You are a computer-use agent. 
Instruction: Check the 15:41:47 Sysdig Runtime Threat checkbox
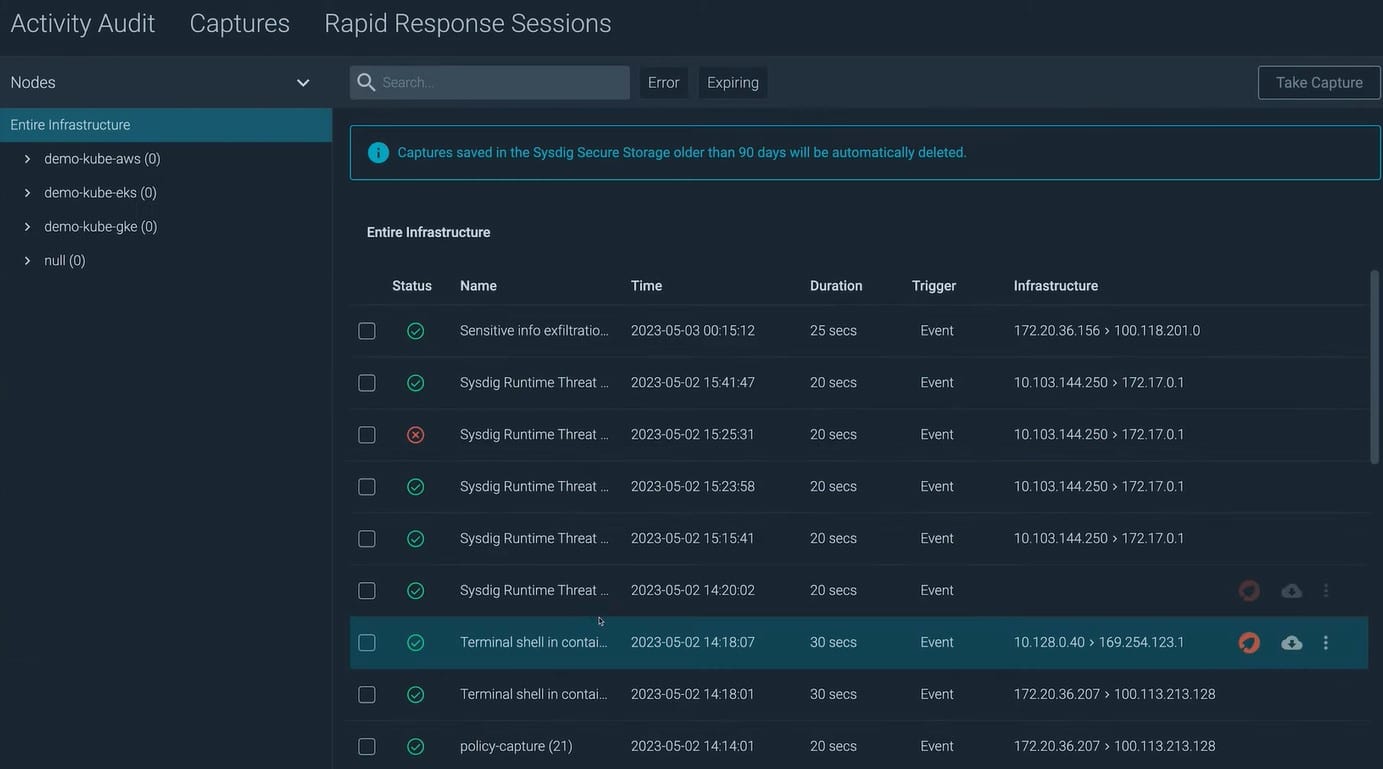coord(367,383)
